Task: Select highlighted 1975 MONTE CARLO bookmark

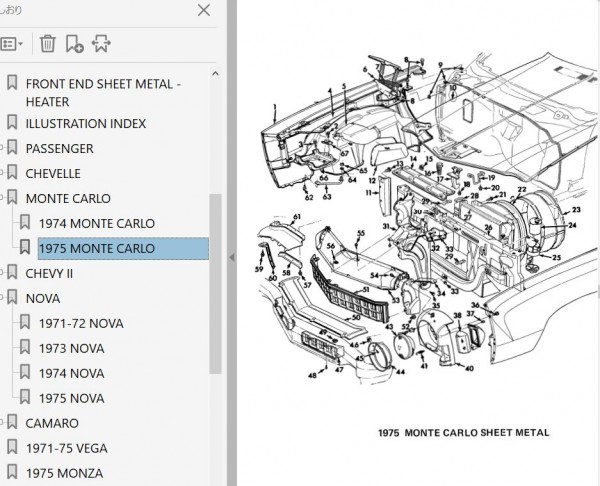Action: (x=124, y=248)
